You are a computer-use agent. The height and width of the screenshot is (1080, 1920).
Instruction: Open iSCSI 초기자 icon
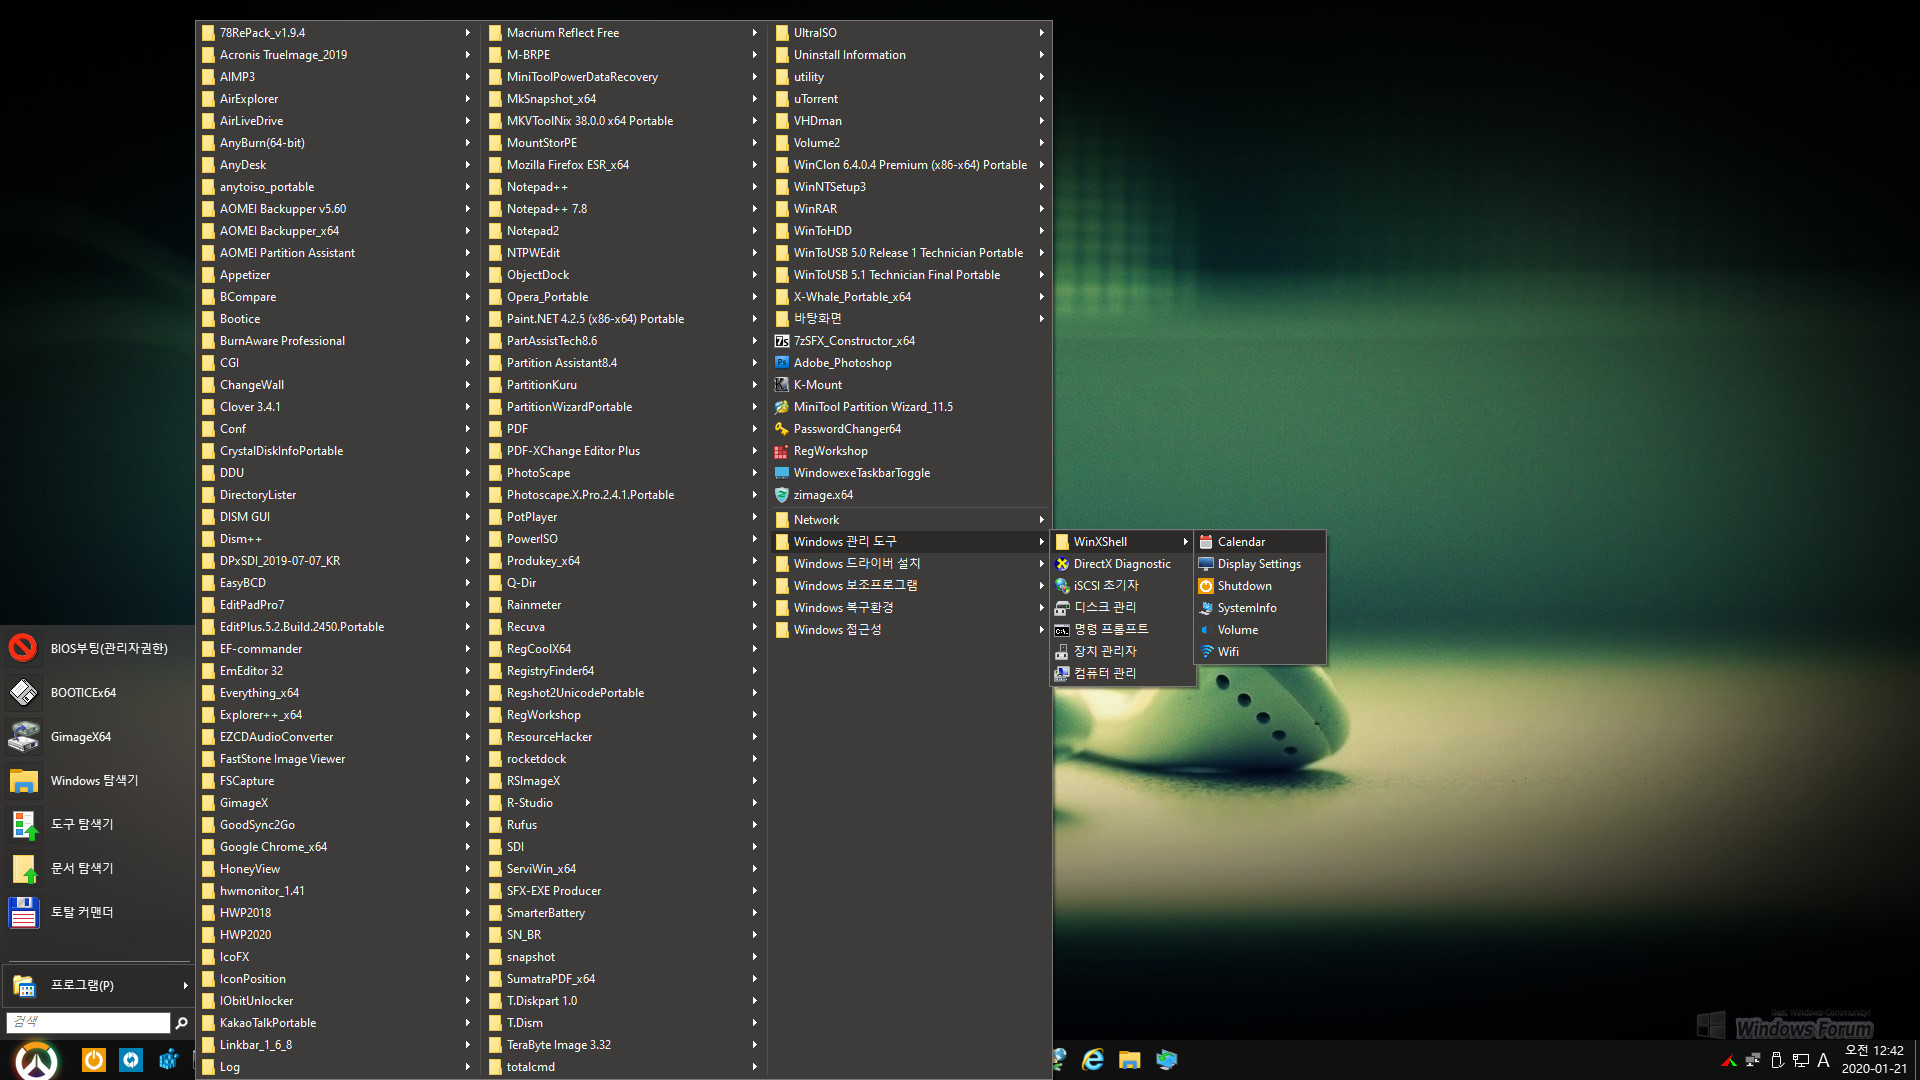coord(1062,586)
